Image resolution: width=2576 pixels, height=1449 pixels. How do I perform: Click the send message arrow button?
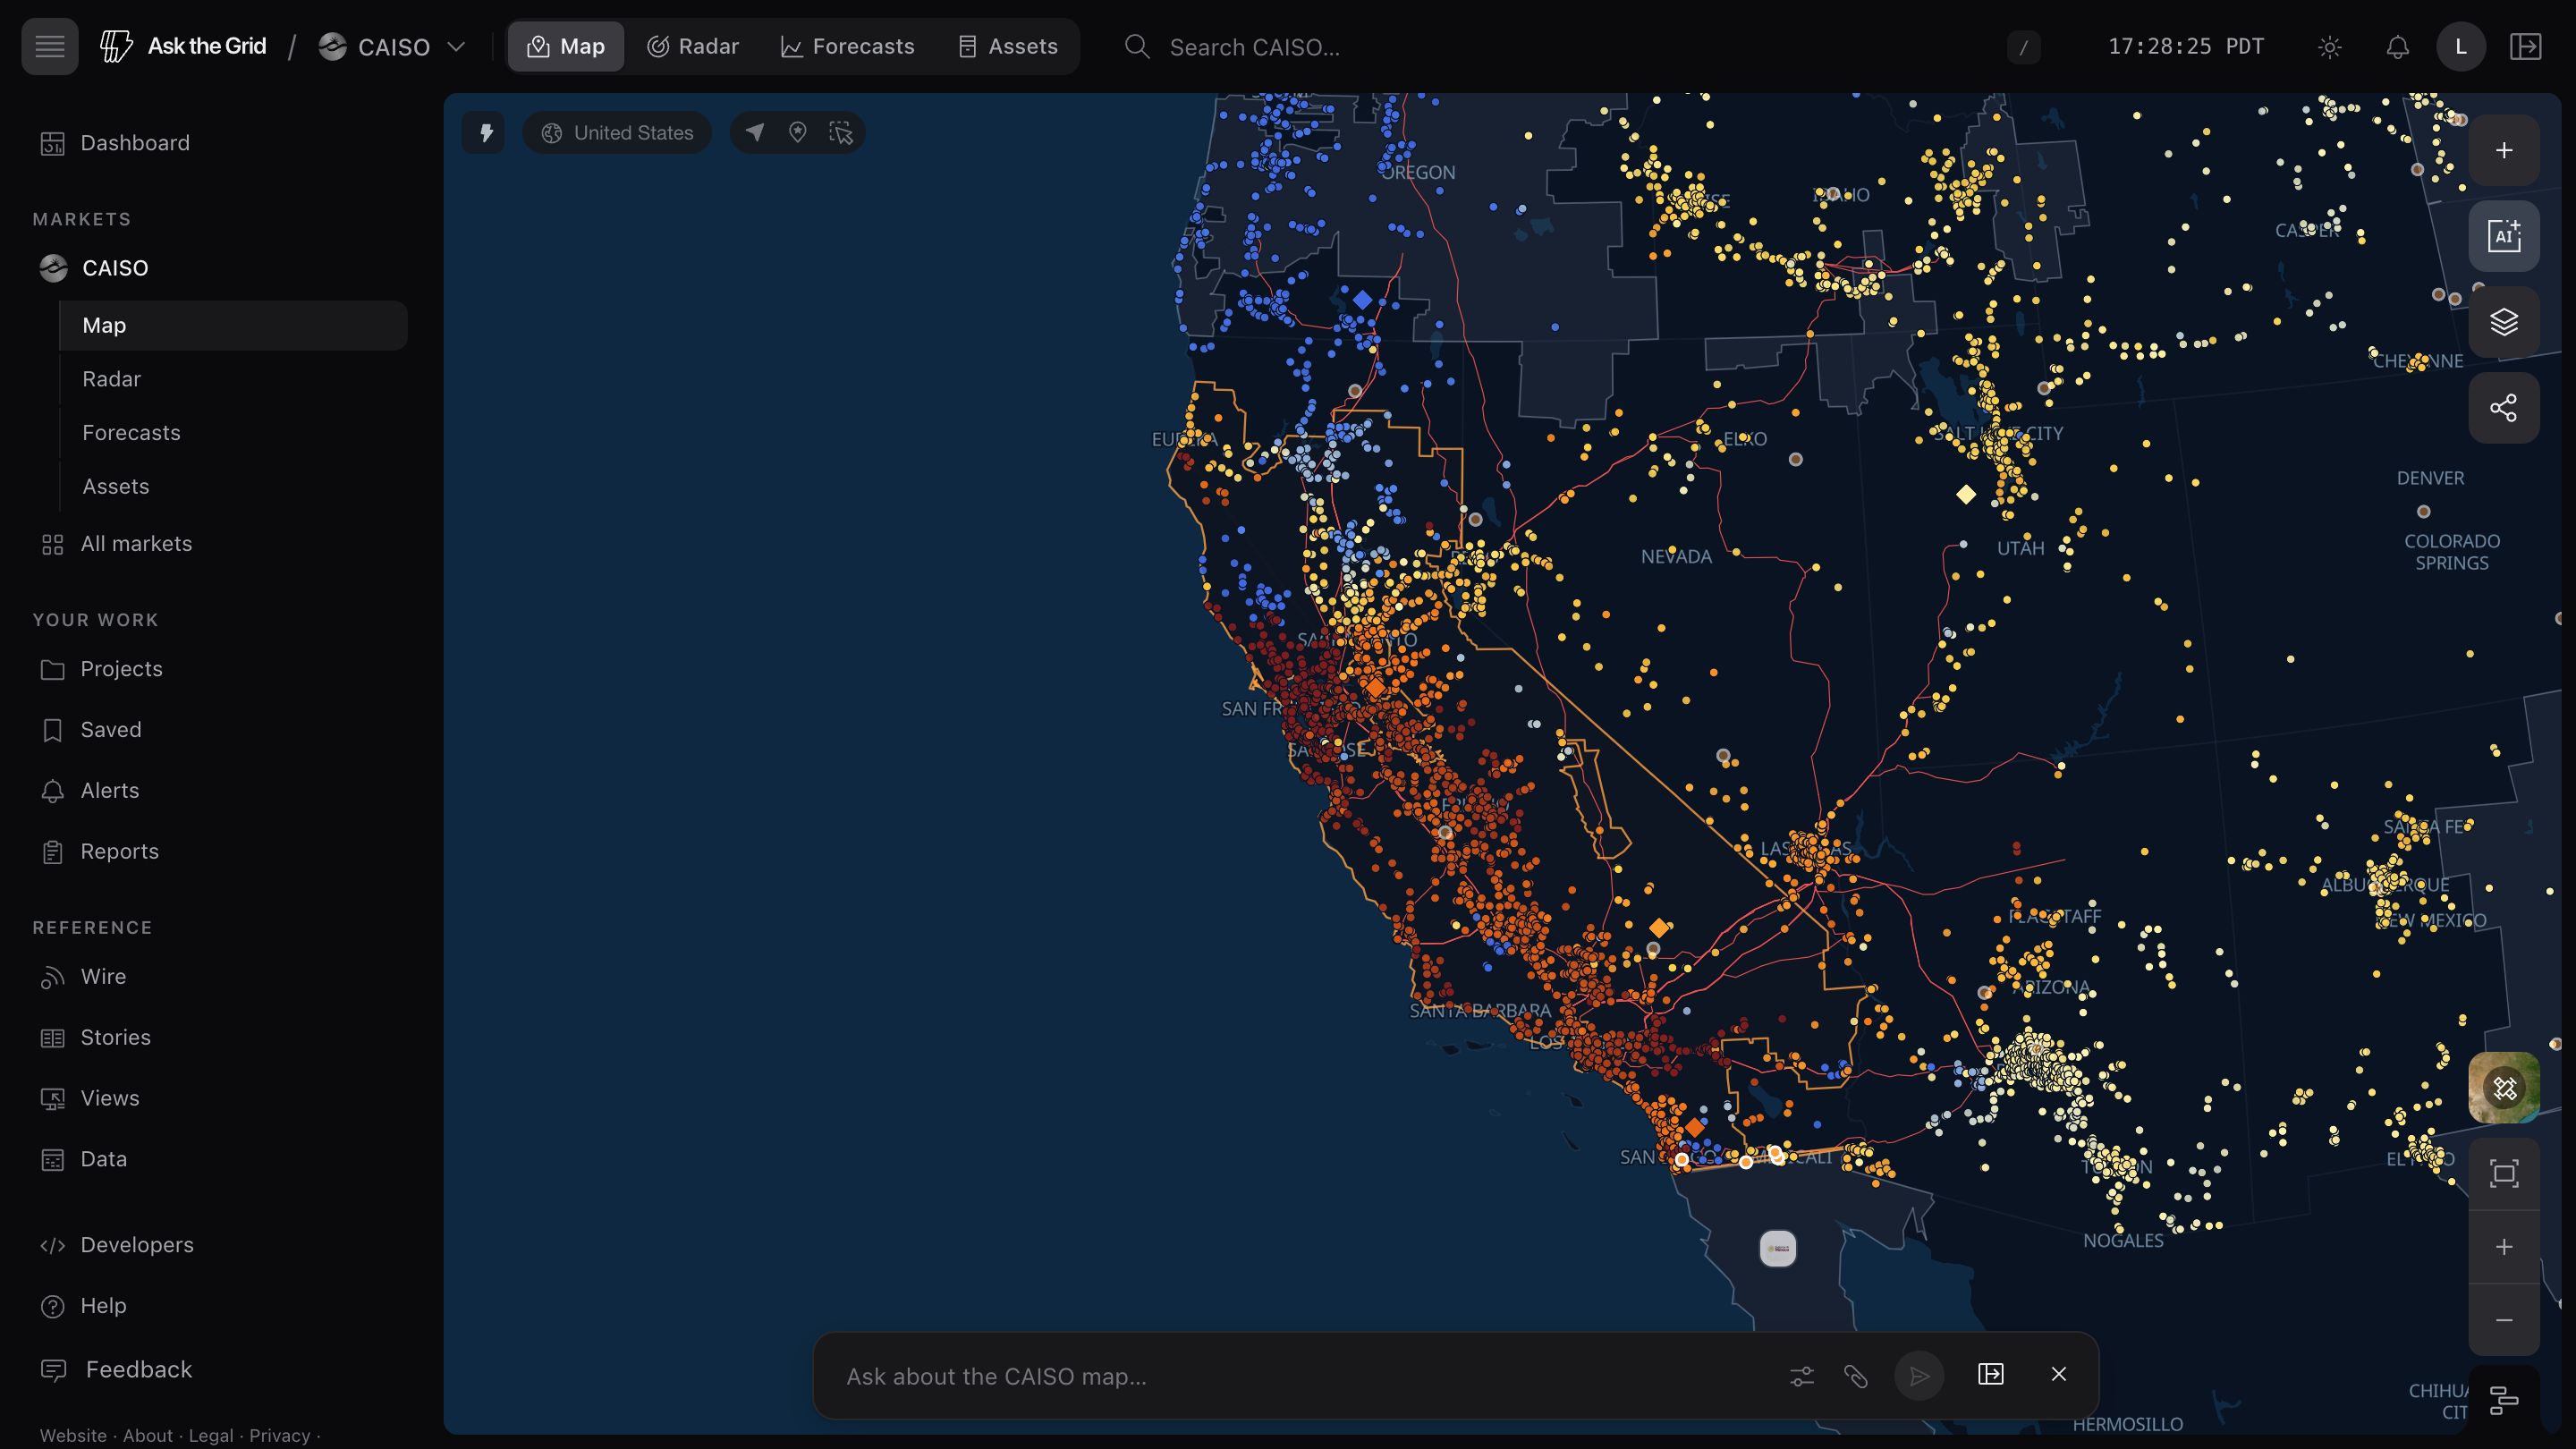[x=1919, y=1376]
